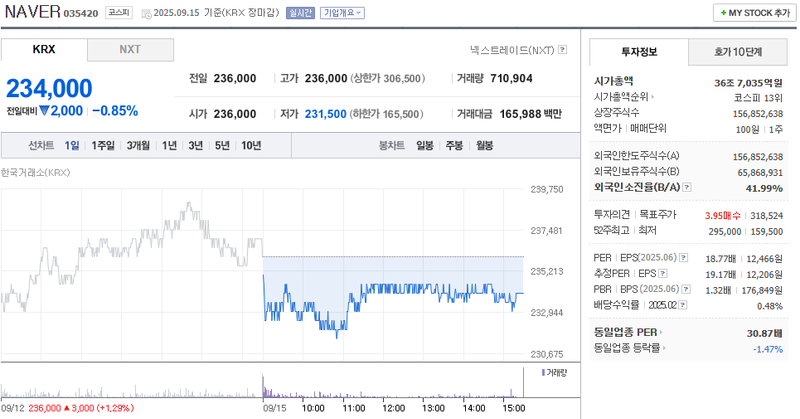Click the calendar icon before 2025.09.15 기준
The image size is (800, 419).
click(x=146, y=13)
